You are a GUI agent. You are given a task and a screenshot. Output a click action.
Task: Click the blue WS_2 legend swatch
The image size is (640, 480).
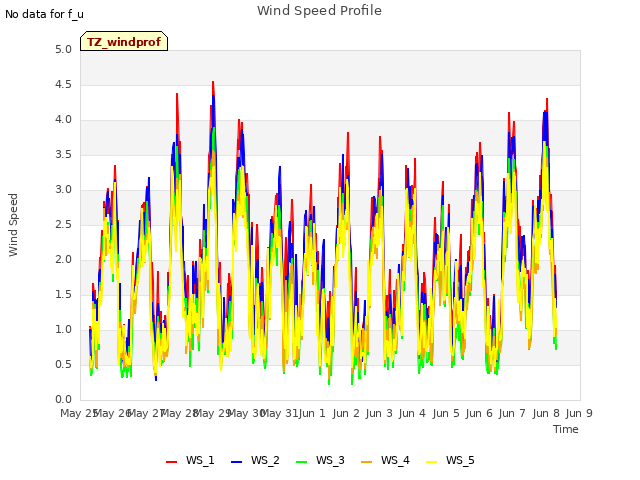pyautogui.click(x=236, y=461)
